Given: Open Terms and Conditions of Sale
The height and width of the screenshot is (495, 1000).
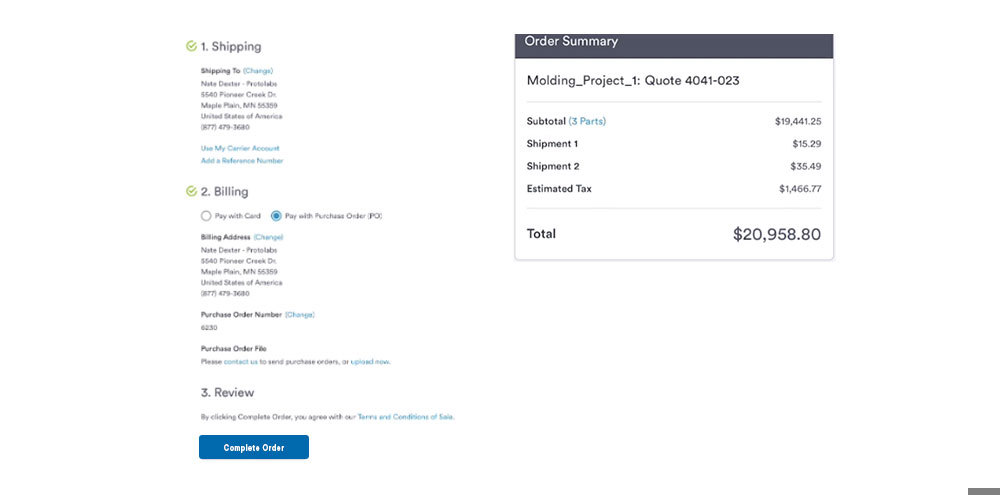Looking at the screenshot, I should [405, 416].
